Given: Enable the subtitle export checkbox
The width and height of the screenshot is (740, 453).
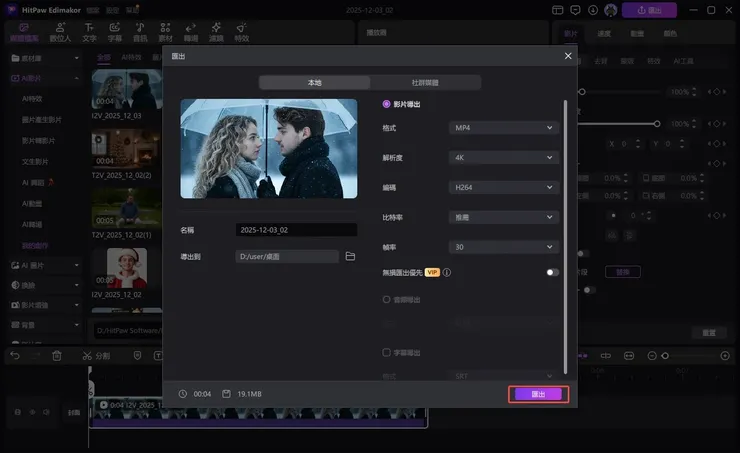Looking at the screenshot, I should point(387,352).
